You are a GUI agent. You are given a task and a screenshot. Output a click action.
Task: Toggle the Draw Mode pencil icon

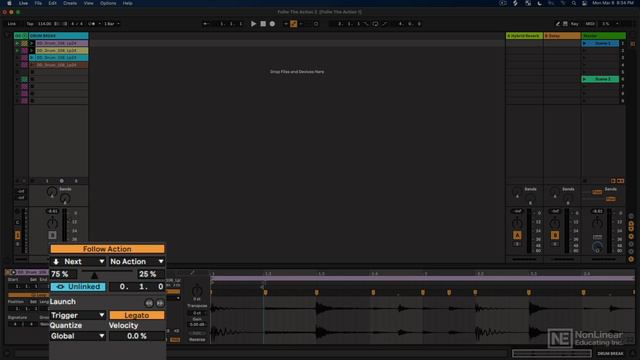[x=558, y=24]
